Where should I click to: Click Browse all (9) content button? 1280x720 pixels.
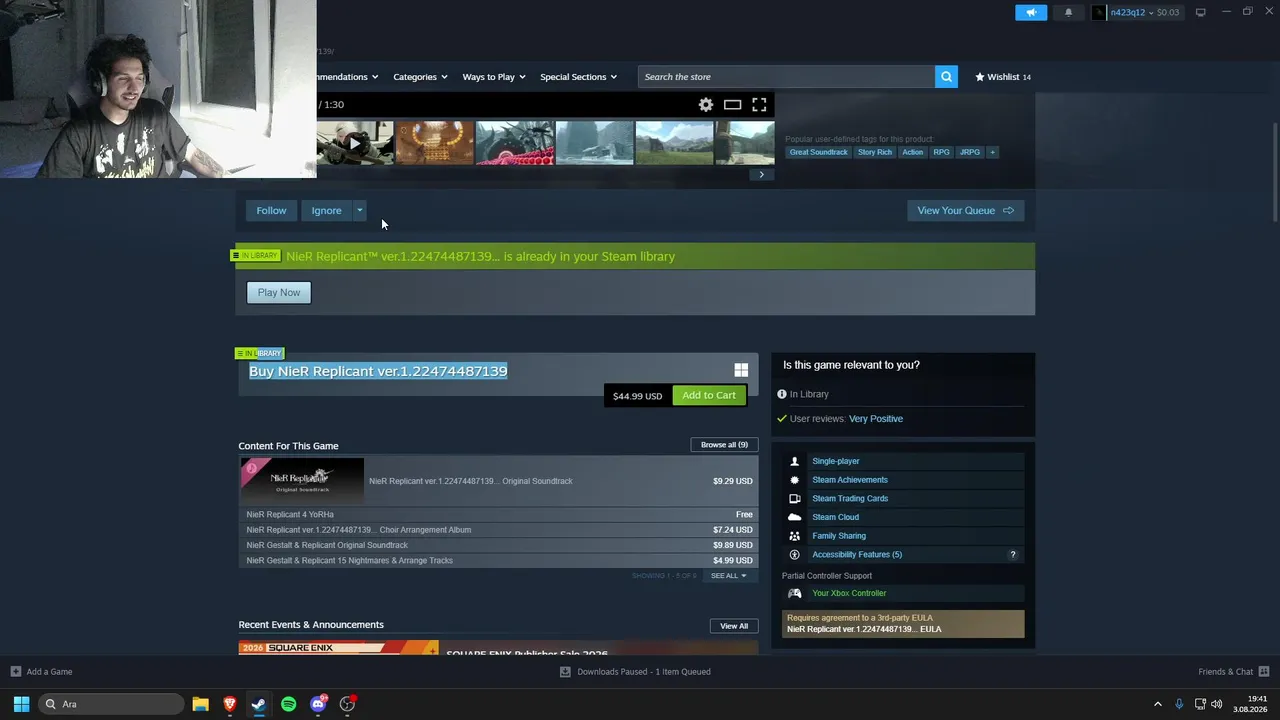(724, 445)
